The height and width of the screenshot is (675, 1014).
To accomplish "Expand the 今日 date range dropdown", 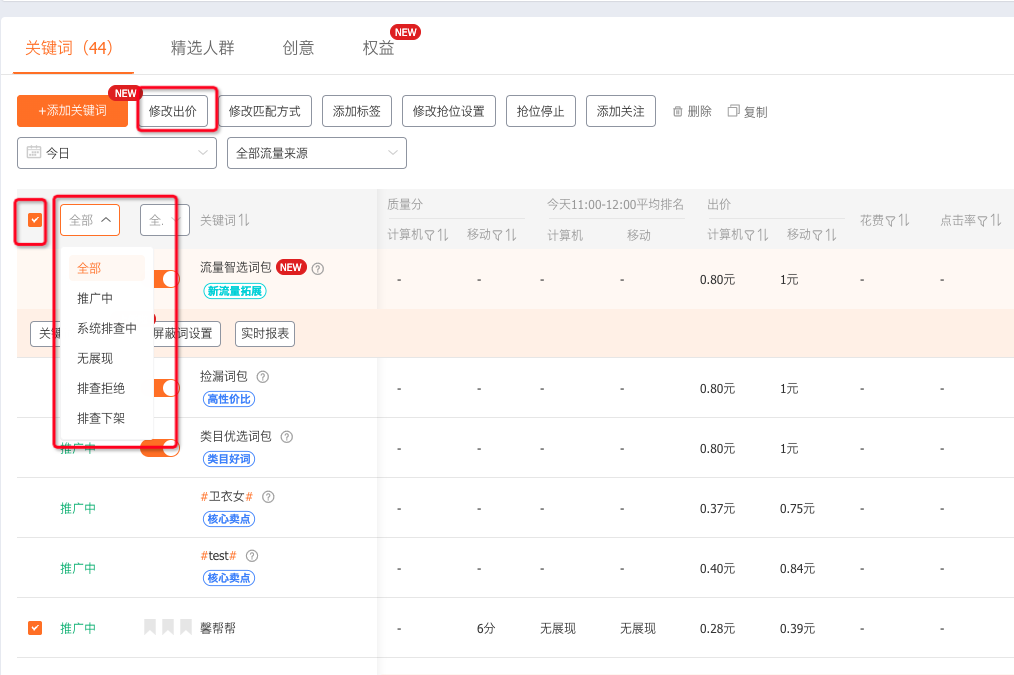I will [116, 153].
